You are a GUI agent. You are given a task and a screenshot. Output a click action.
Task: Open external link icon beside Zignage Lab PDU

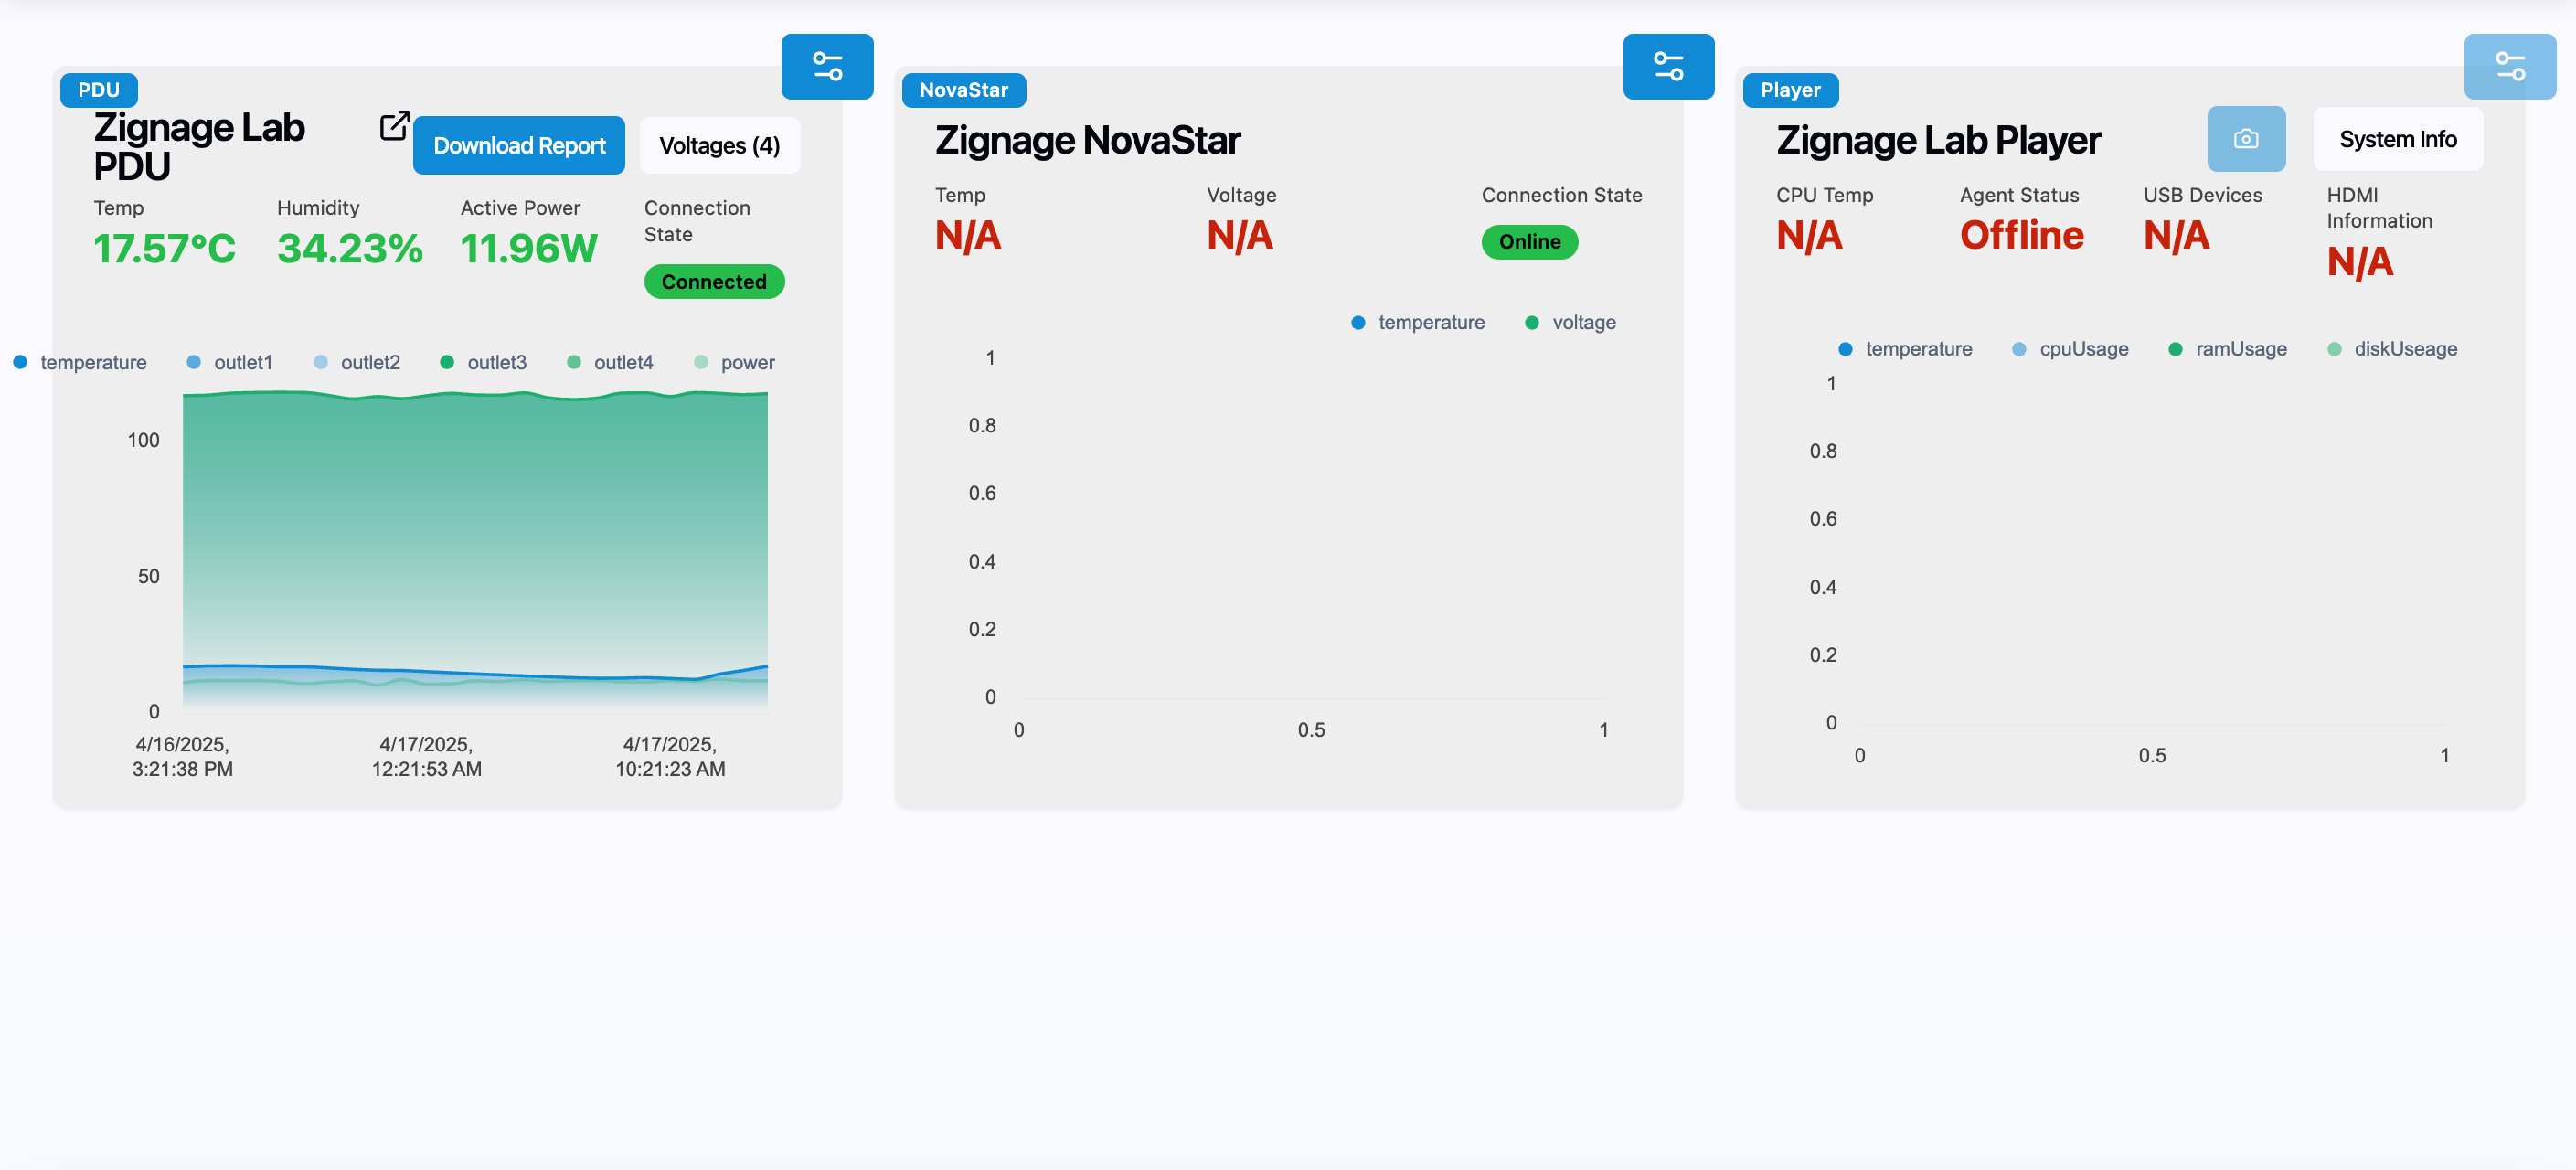click(x=394, y=126)
